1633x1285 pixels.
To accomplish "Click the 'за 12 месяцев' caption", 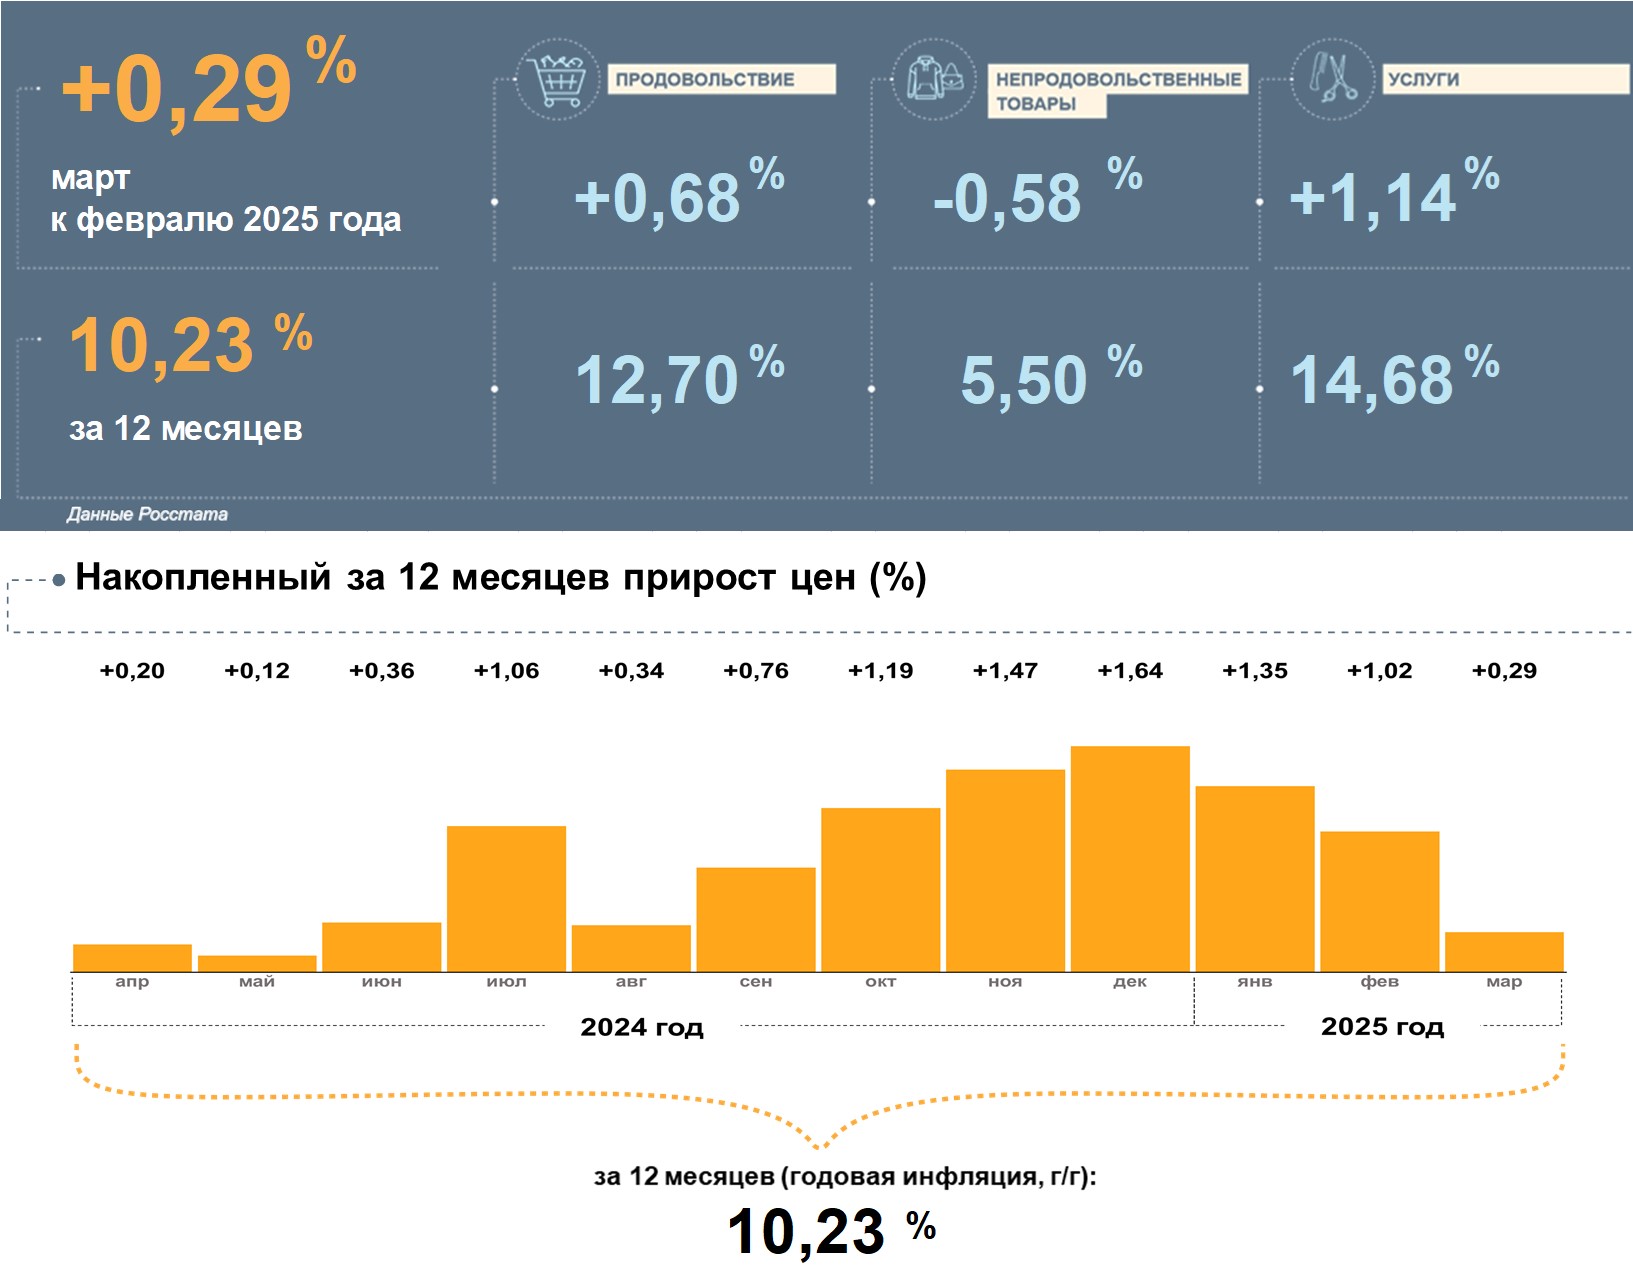I will click(x=185, y=428).
